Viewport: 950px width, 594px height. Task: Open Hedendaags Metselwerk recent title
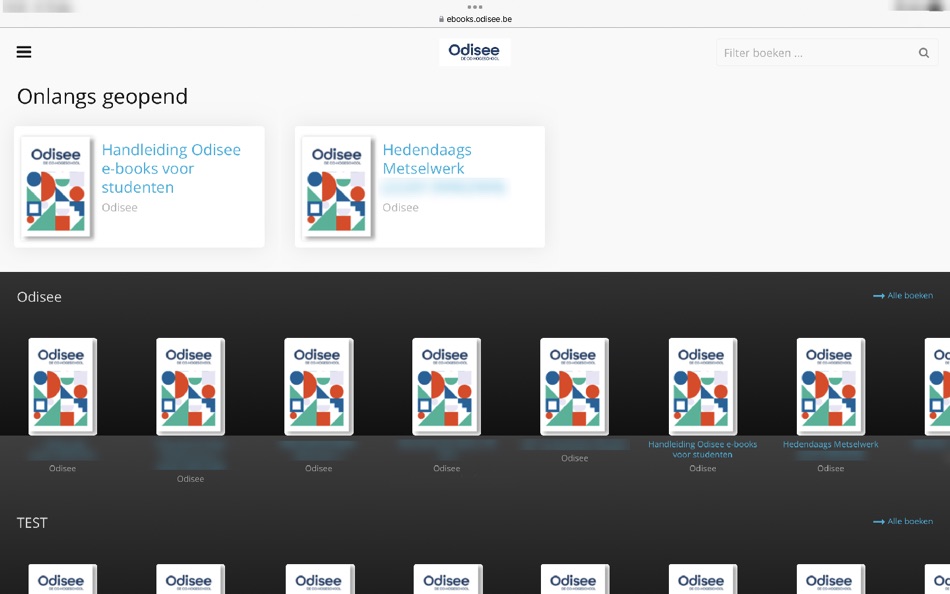pyautogui.click(x=427, y=159)
